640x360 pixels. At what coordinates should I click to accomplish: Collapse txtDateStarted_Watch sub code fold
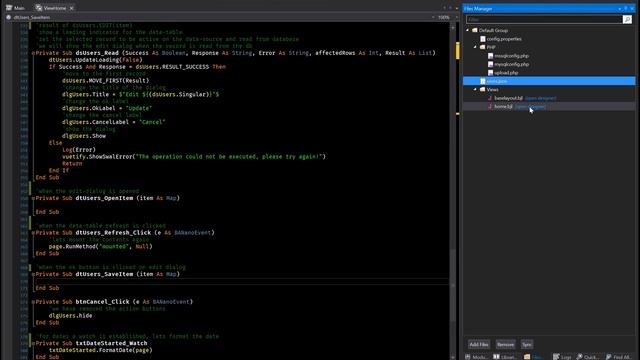coord(33,344)
